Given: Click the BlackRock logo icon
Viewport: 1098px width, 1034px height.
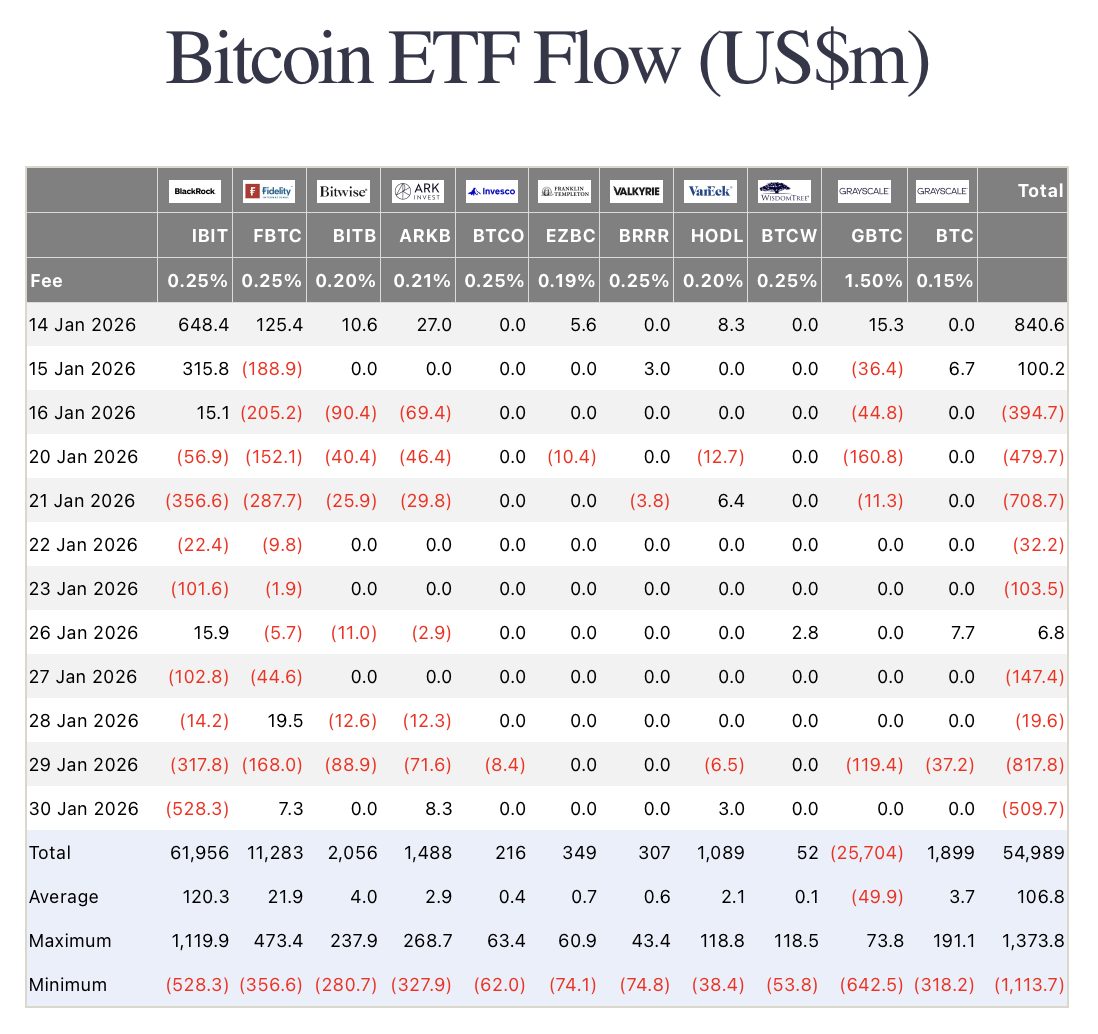Looking at the screenshot, I should [x=195, y=191].
